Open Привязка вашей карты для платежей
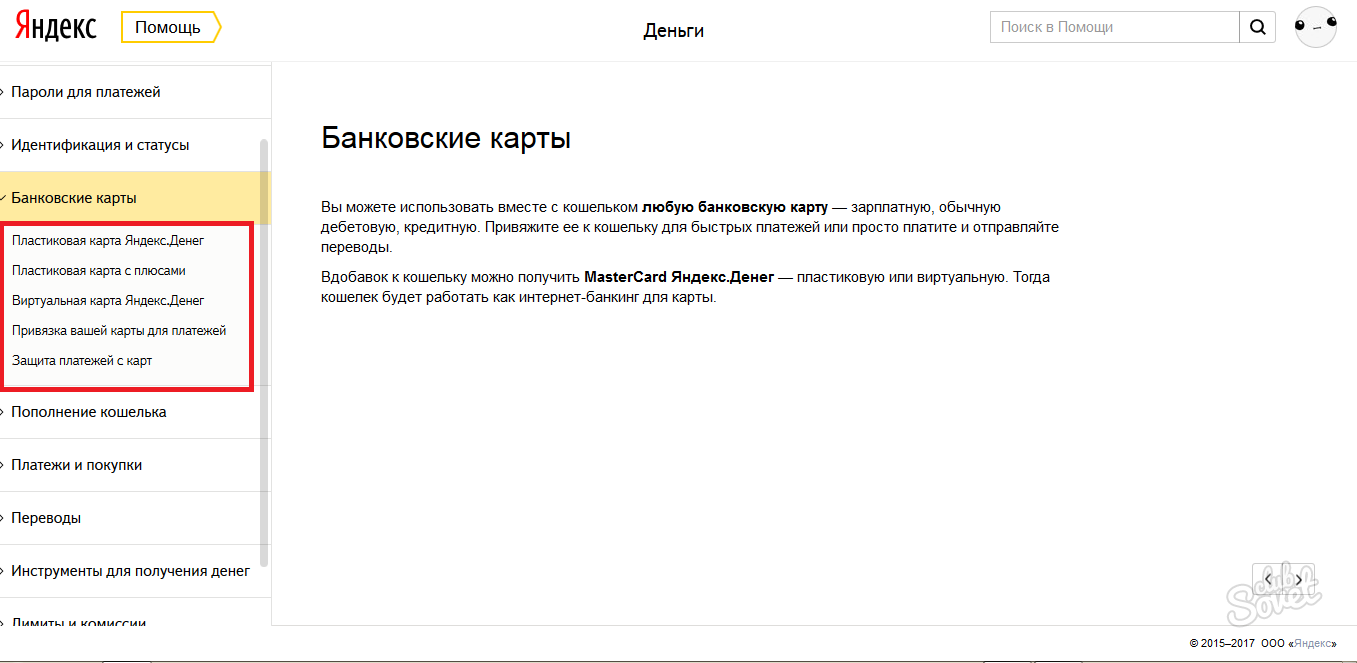Screen dimensions: 1357x663 (119, 330)
